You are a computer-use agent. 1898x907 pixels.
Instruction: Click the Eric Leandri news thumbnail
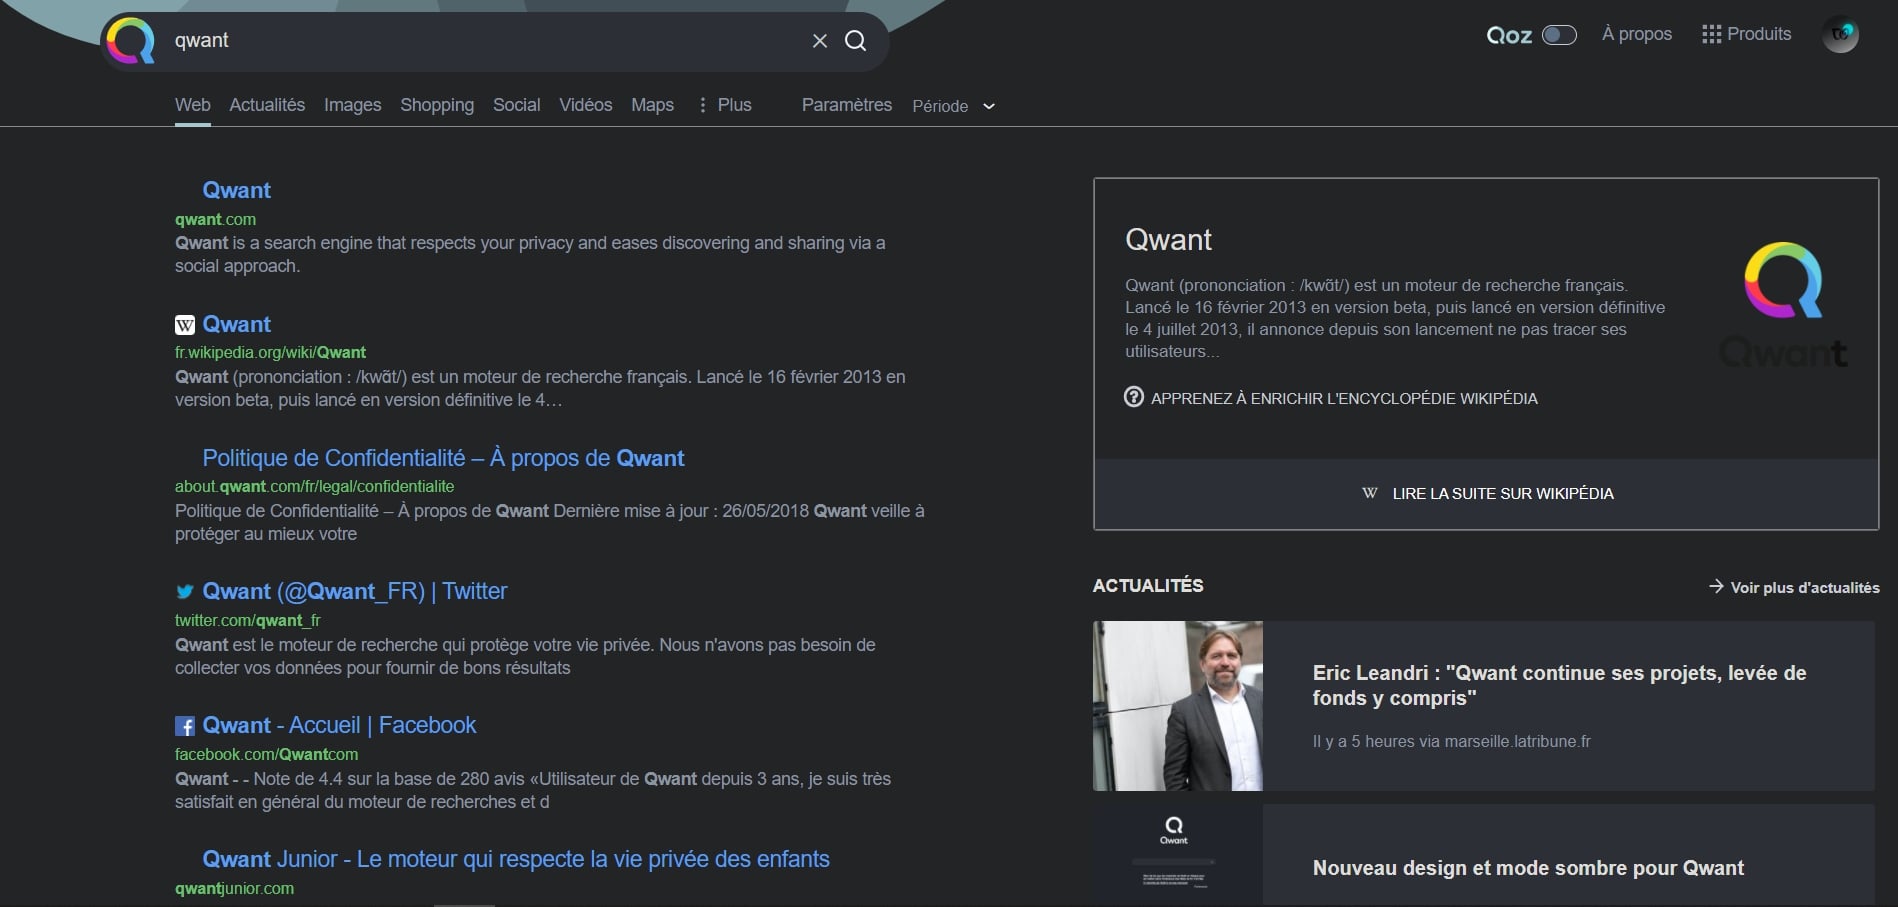point(1176,705)
